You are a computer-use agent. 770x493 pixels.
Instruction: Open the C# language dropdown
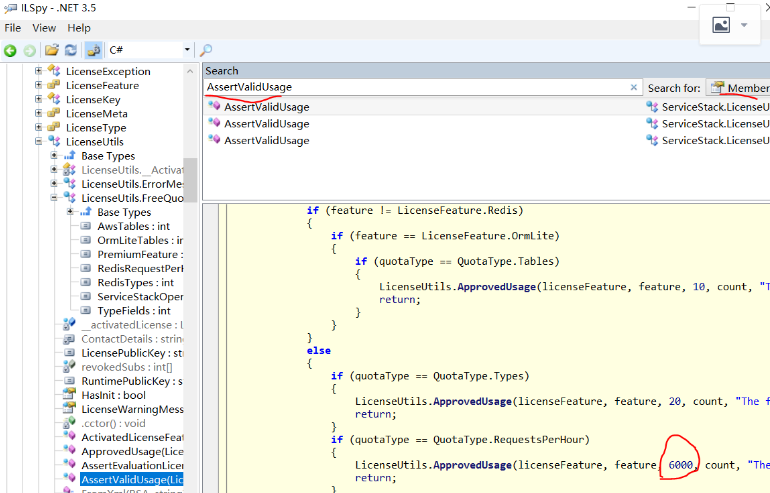pyautogui.click(x=186, y=50)
